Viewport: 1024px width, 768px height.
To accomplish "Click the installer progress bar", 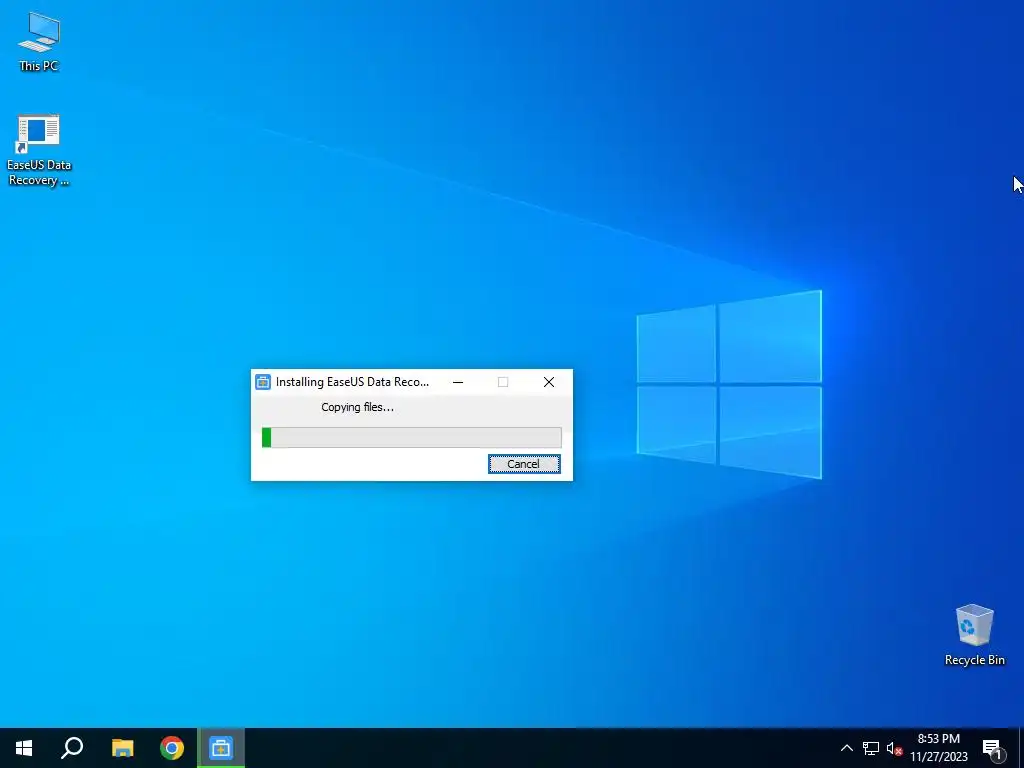I will [411, 438].
